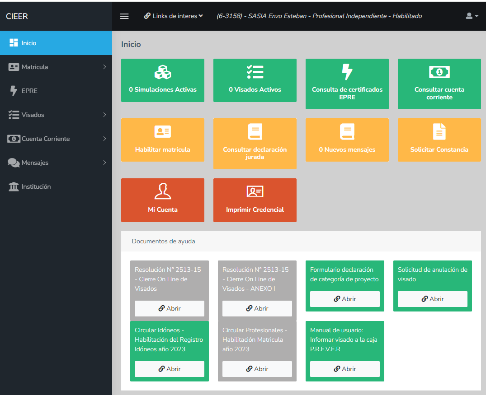This screenshot has height=395, width=486.
Task: Select Inicio in the sidebar
Action: (56, 43)
